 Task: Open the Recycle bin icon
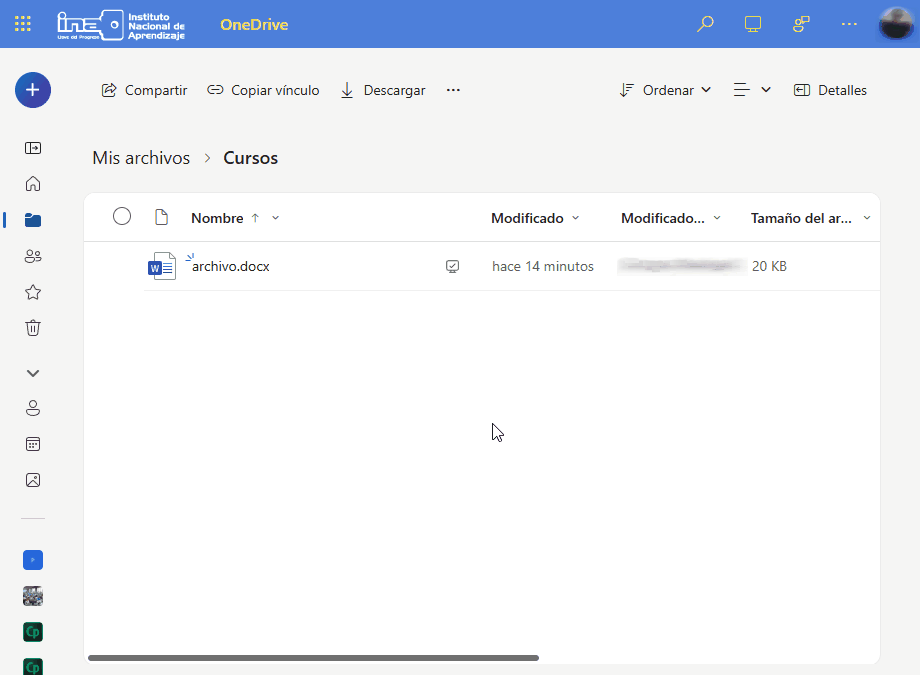tap(33, 328)
